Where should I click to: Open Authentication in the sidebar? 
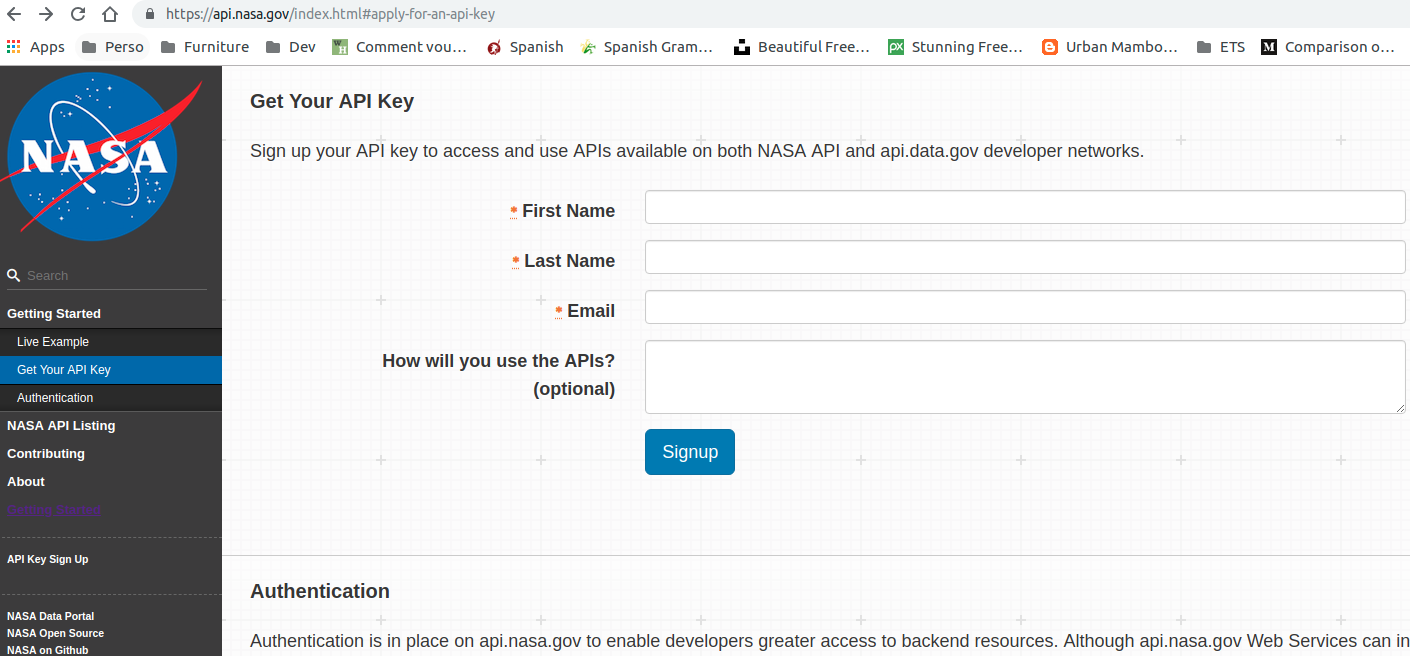pyautogui.click(x=55, y=398)
